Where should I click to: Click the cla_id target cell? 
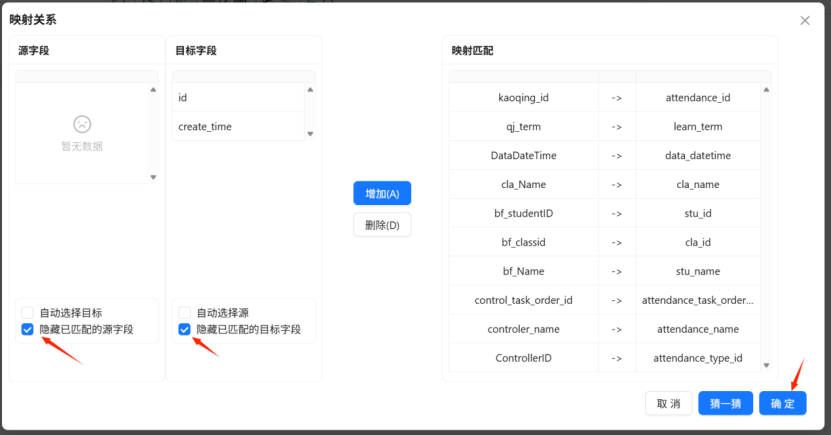[x=698, y=242]
